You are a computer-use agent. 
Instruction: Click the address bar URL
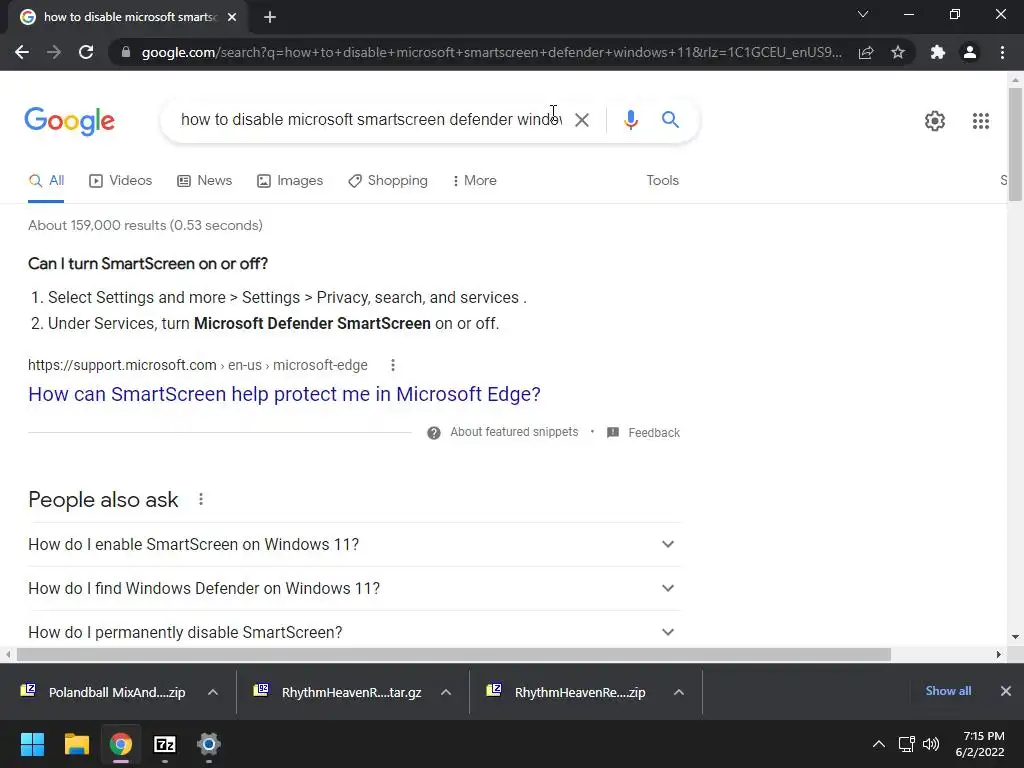point(491,52)
